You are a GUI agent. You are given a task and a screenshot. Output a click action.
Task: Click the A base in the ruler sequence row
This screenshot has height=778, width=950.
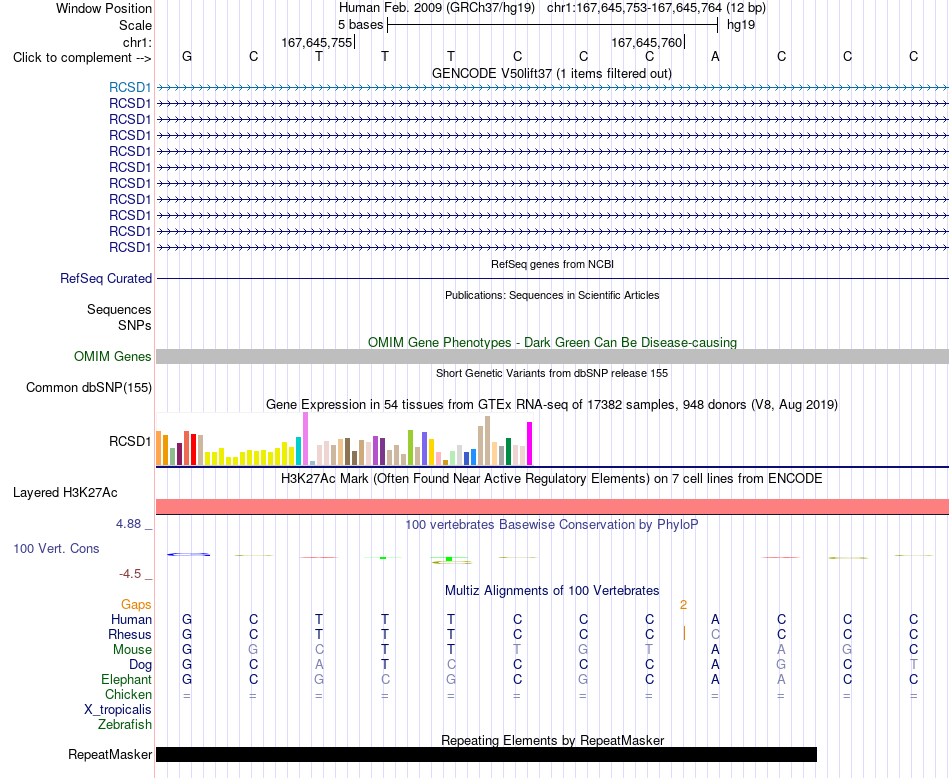tap(716, 56)
